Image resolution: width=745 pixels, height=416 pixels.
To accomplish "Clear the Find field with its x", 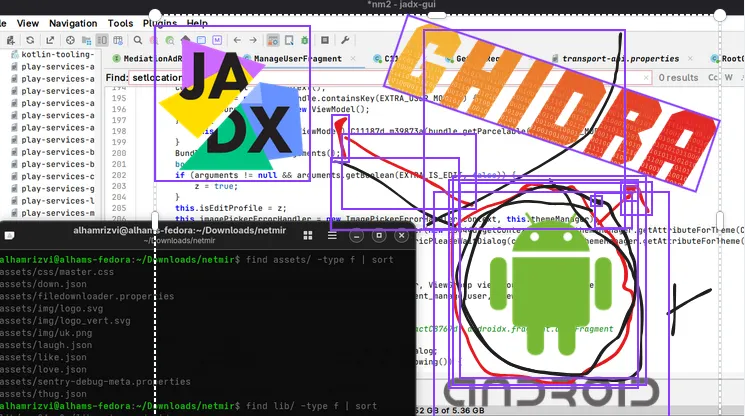I will (x=646, y=77).
